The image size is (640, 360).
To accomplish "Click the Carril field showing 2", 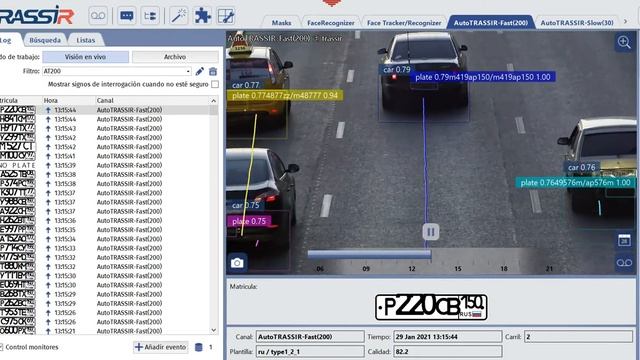I will (x=578, y=337).
